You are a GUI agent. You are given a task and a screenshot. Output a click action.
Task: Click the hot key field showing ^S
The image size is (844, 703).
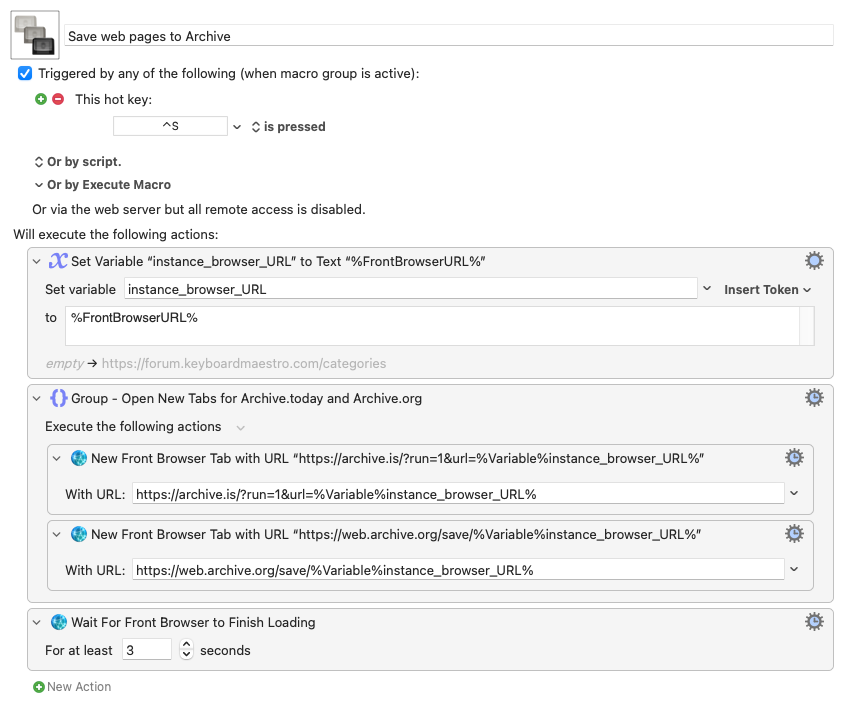(x=170, y=127)
